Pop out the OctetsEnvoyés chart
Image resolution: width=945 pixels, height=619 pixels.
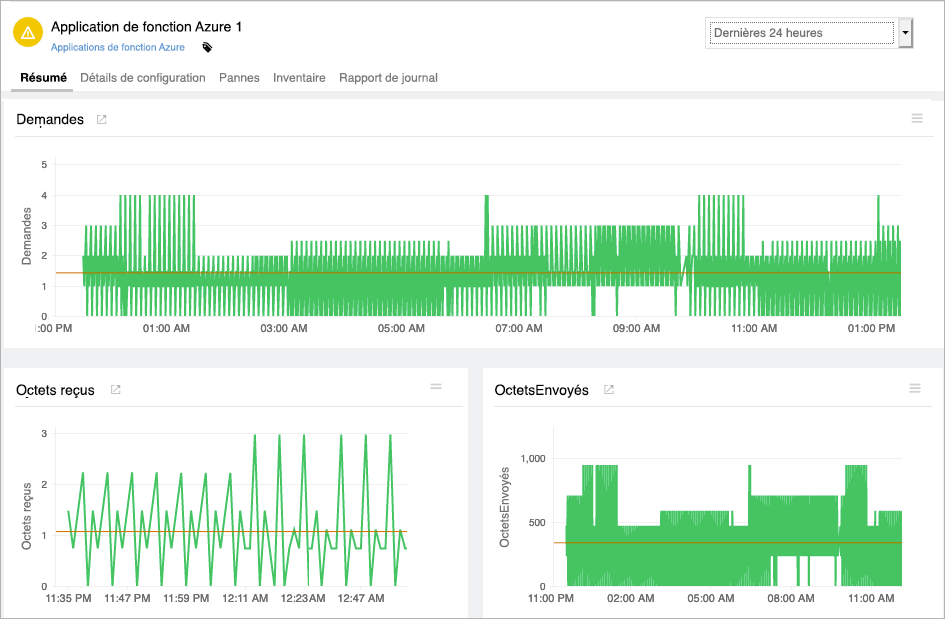pos(607,390)
